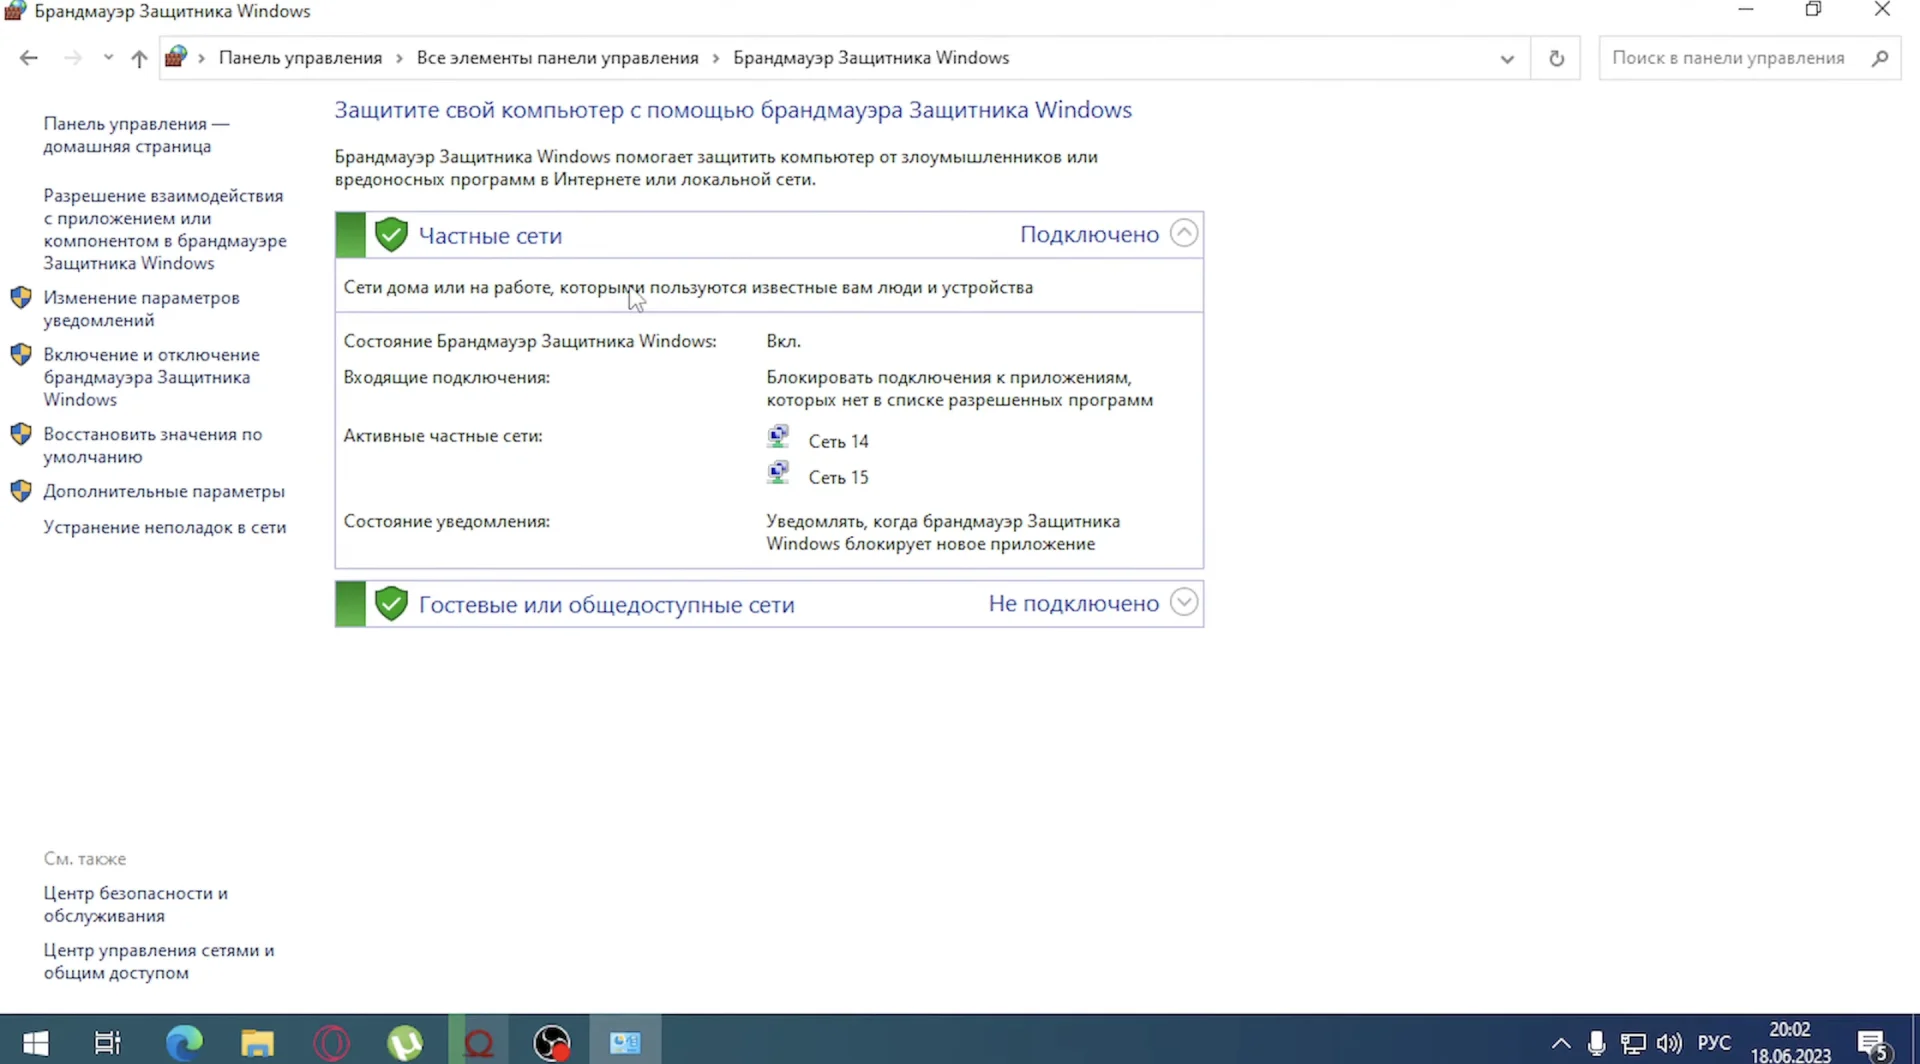Open recent locations dropdown arrow
The height and width of the screenshot is (1064, 1920).
(x=108, y=58)
